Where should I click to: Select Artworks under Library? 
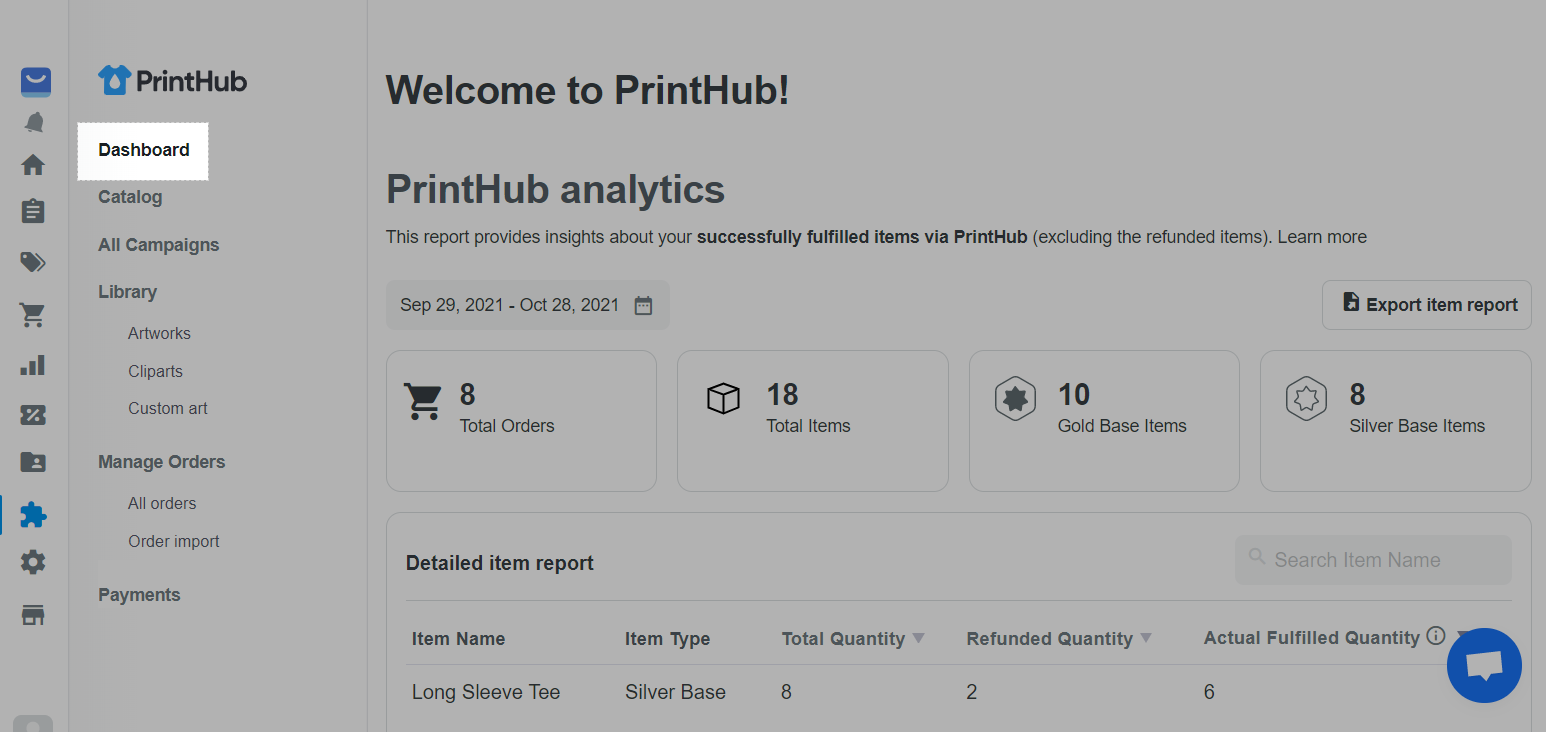(x=159, y=333)
